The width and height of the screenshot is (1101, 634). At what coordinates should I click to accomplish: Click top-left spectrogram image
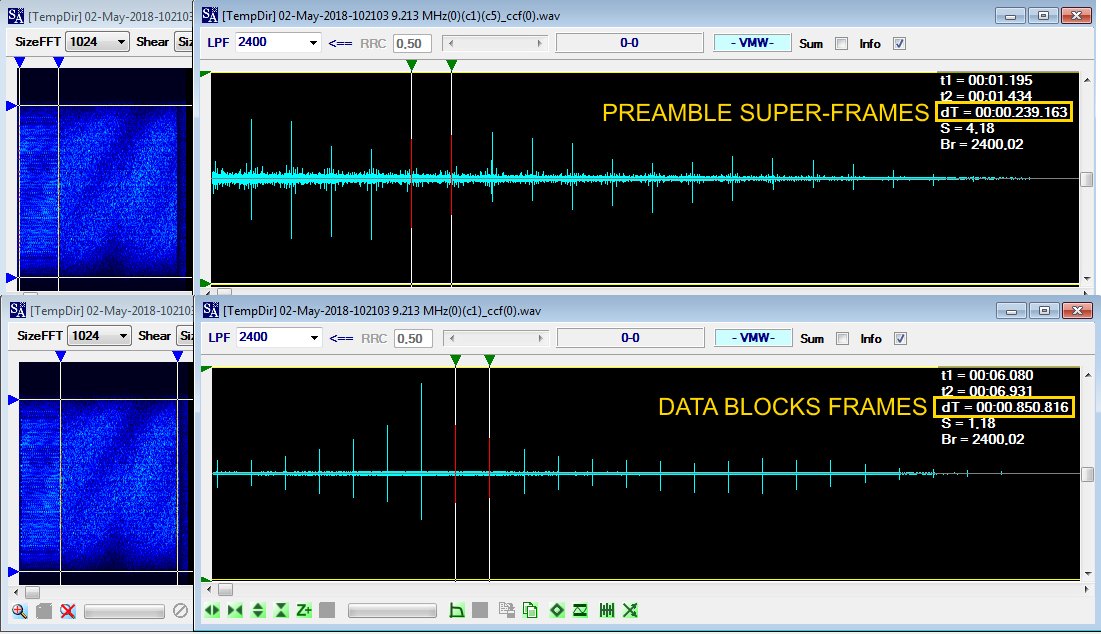105,179
